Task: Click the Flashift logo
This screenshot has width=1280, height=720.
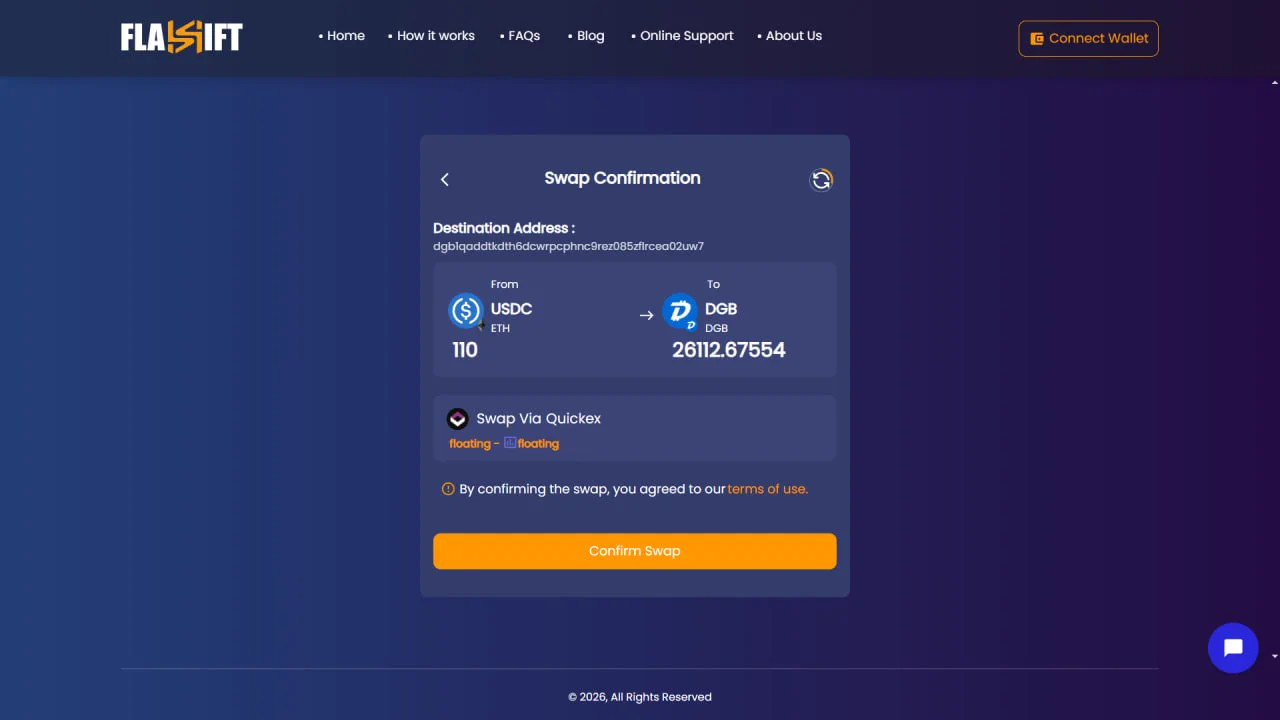Action: point(182,38)
